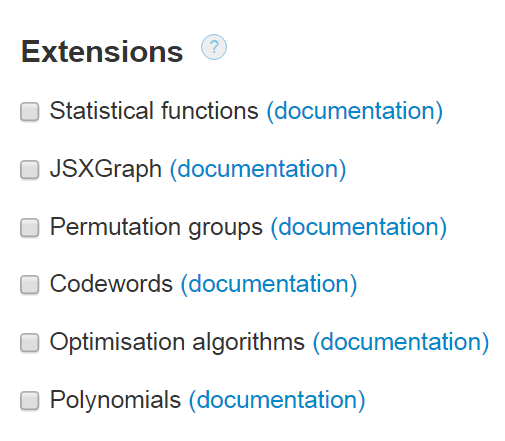
Task: Check the Permutation groups checkbox
Action: (30, 228)
